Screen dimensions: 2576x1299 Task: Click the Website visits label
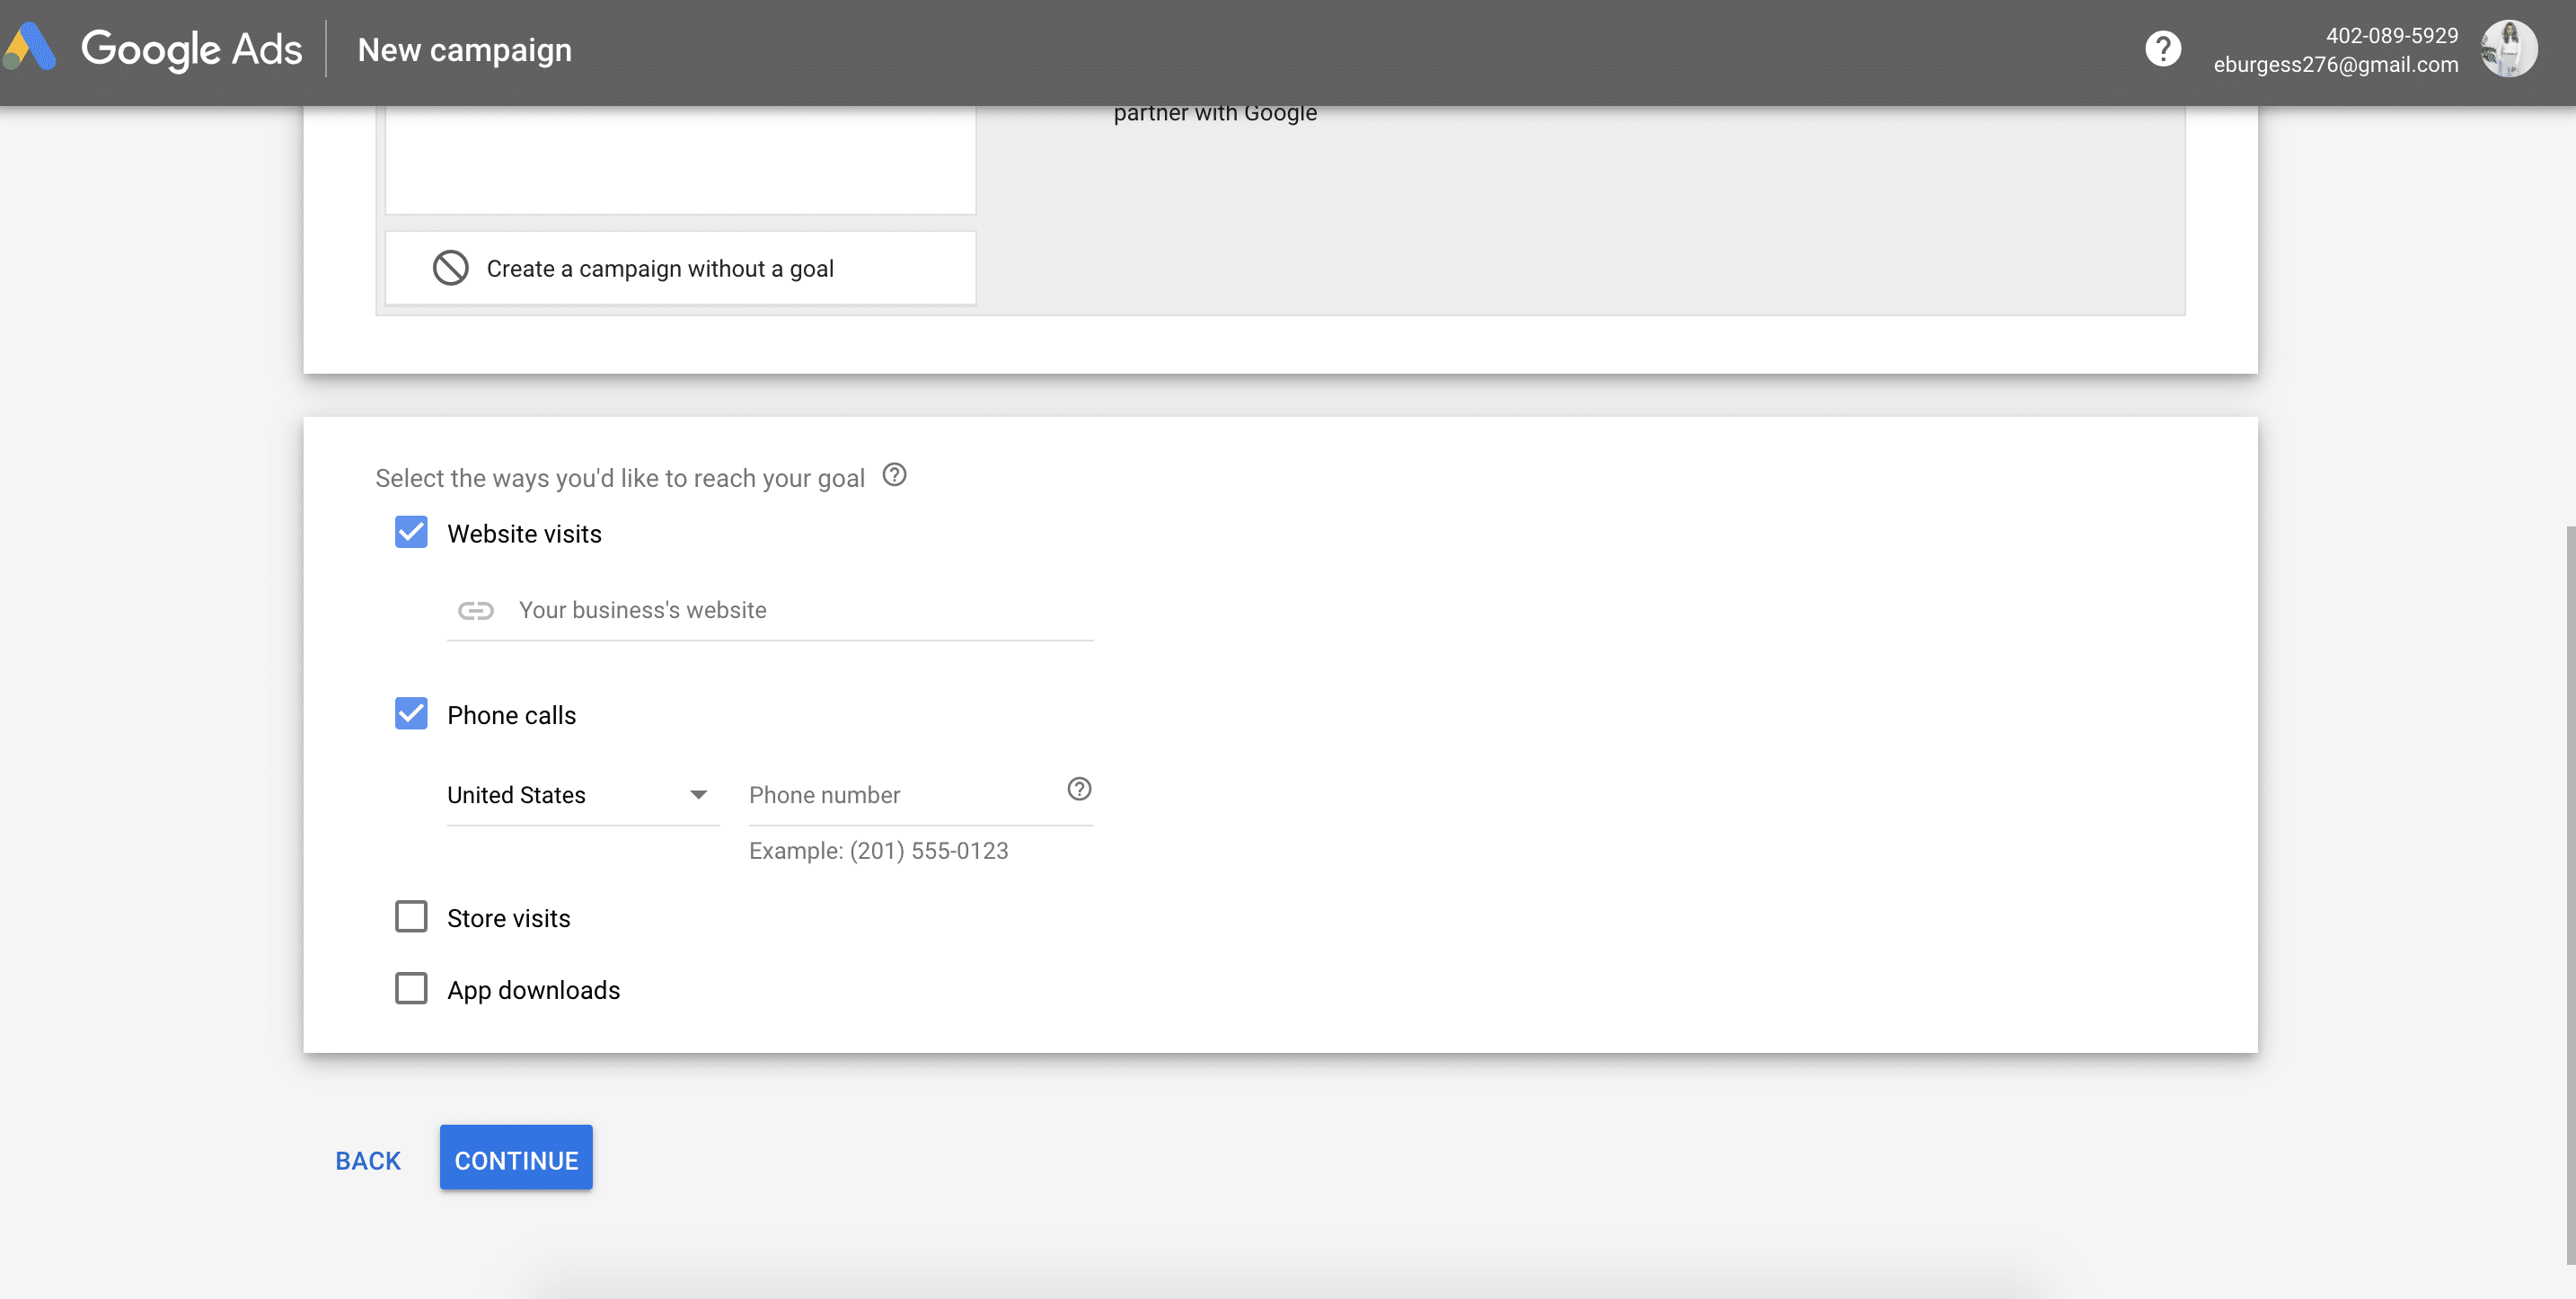click(x=524, y=534)
